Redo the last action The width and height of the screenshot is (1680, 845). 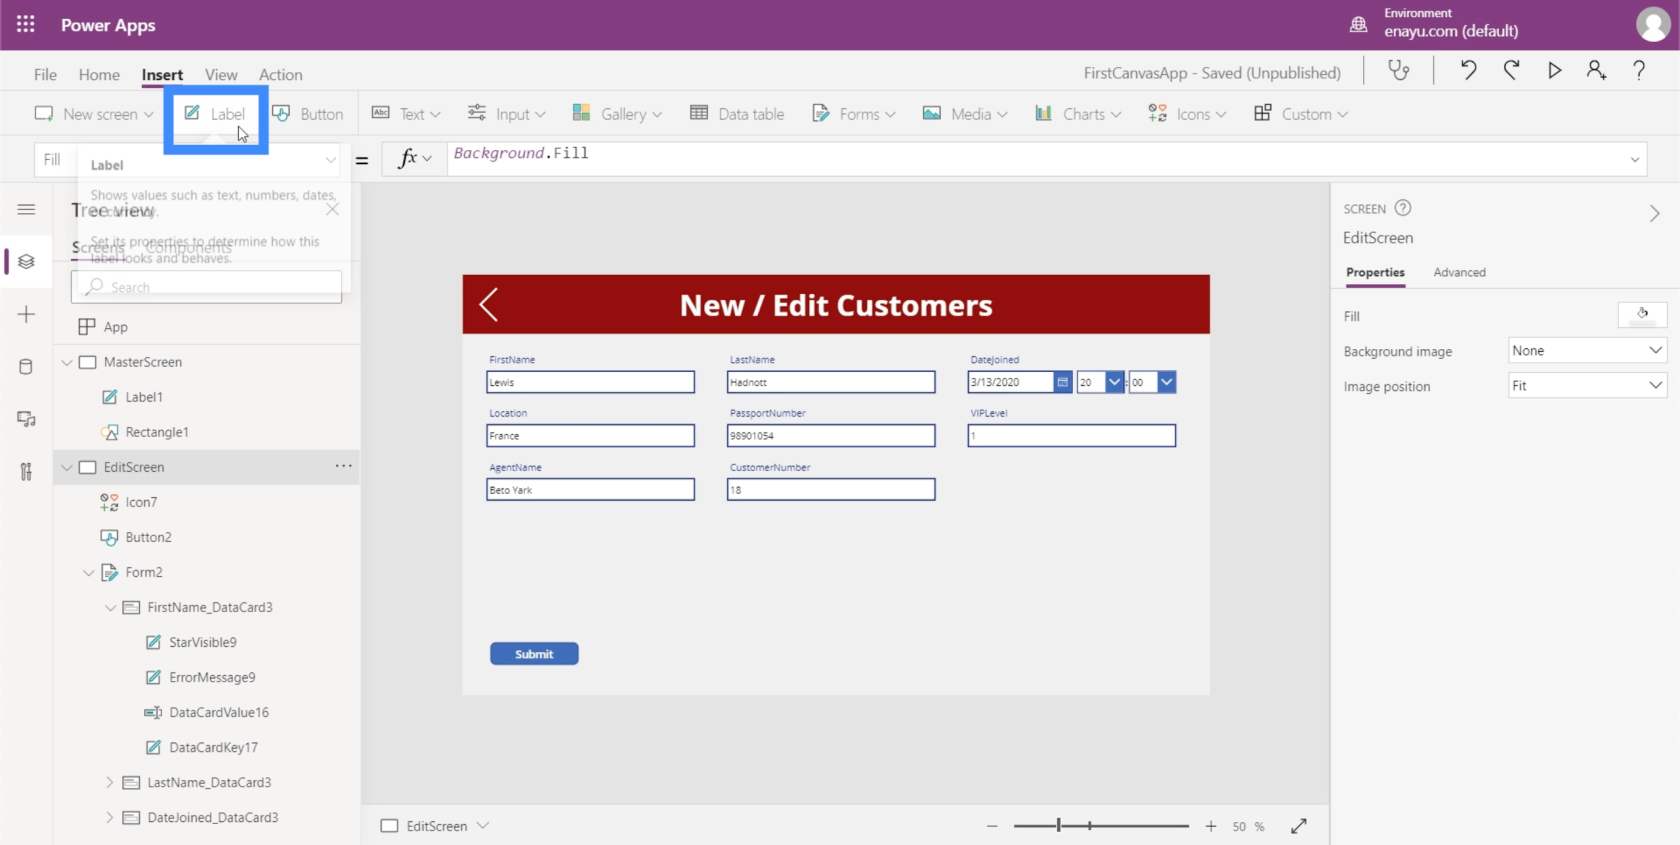[1512, 70]
